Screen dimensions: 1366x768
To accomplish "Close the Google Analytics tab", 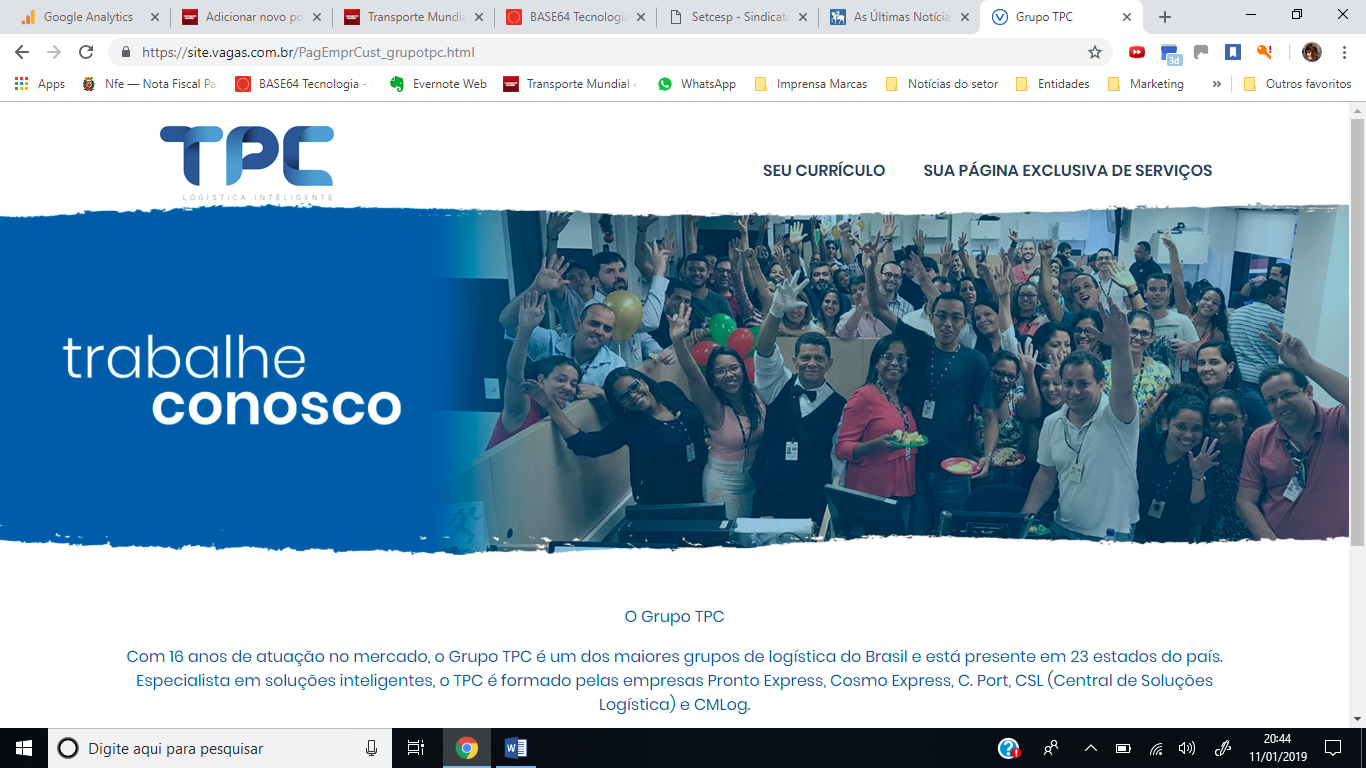I will coord(154,17).
